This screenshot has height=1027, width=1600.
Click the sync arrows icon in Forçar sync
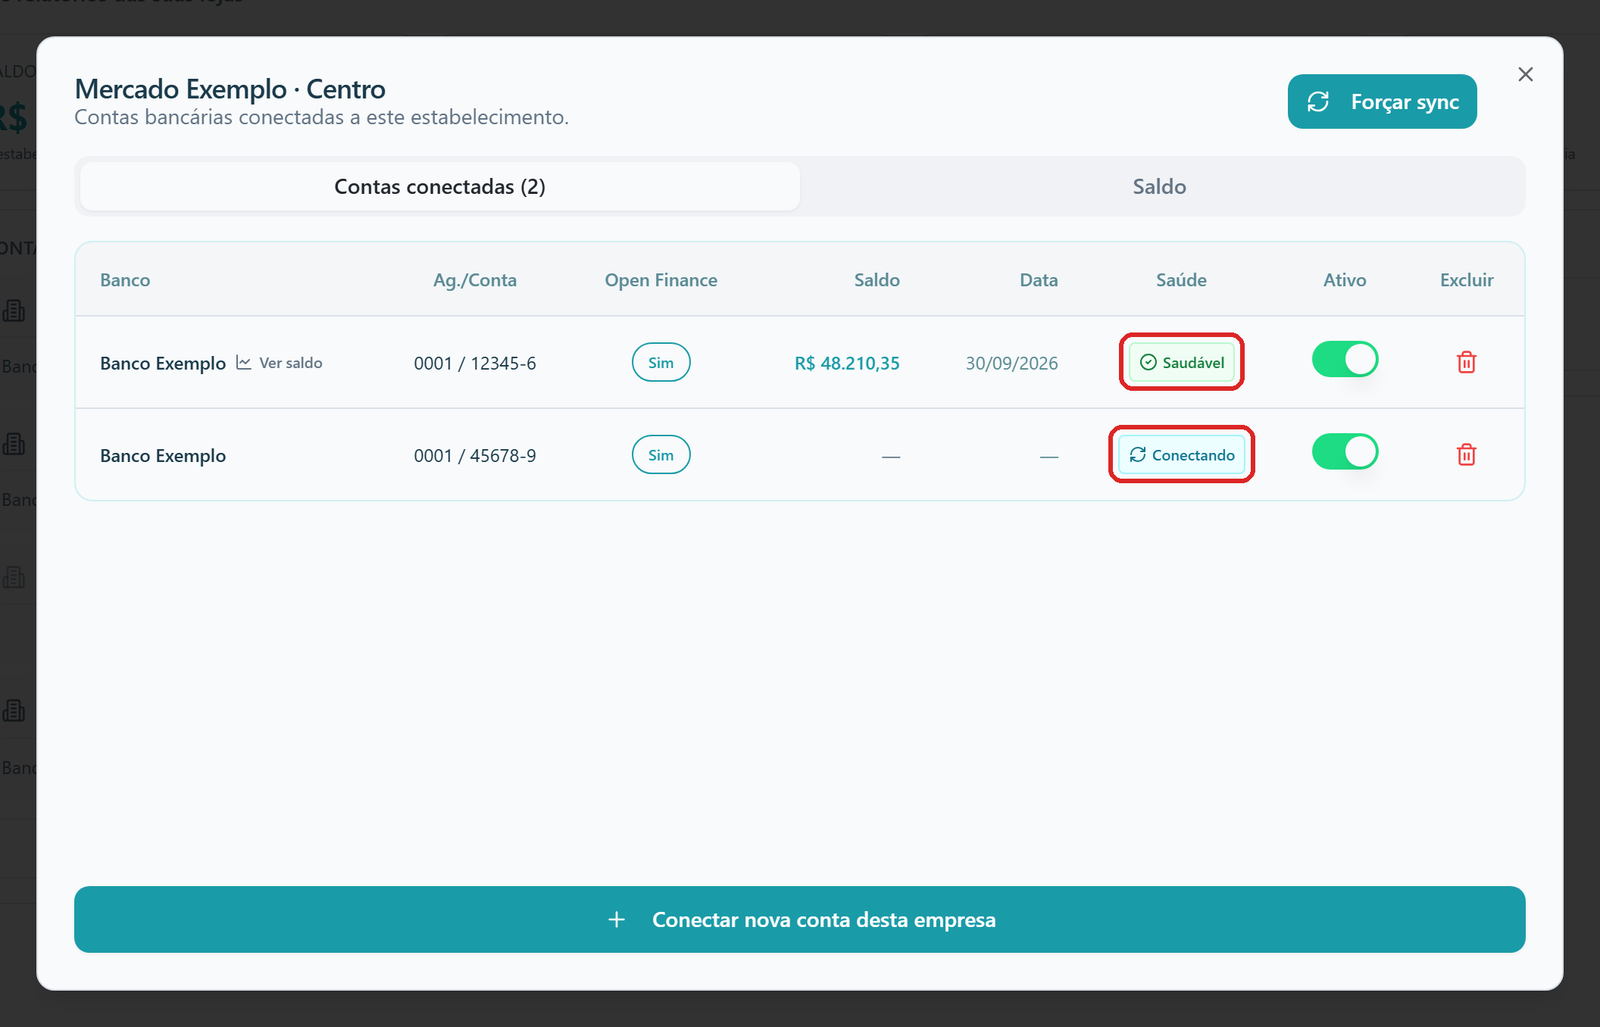coord(1318,102)
